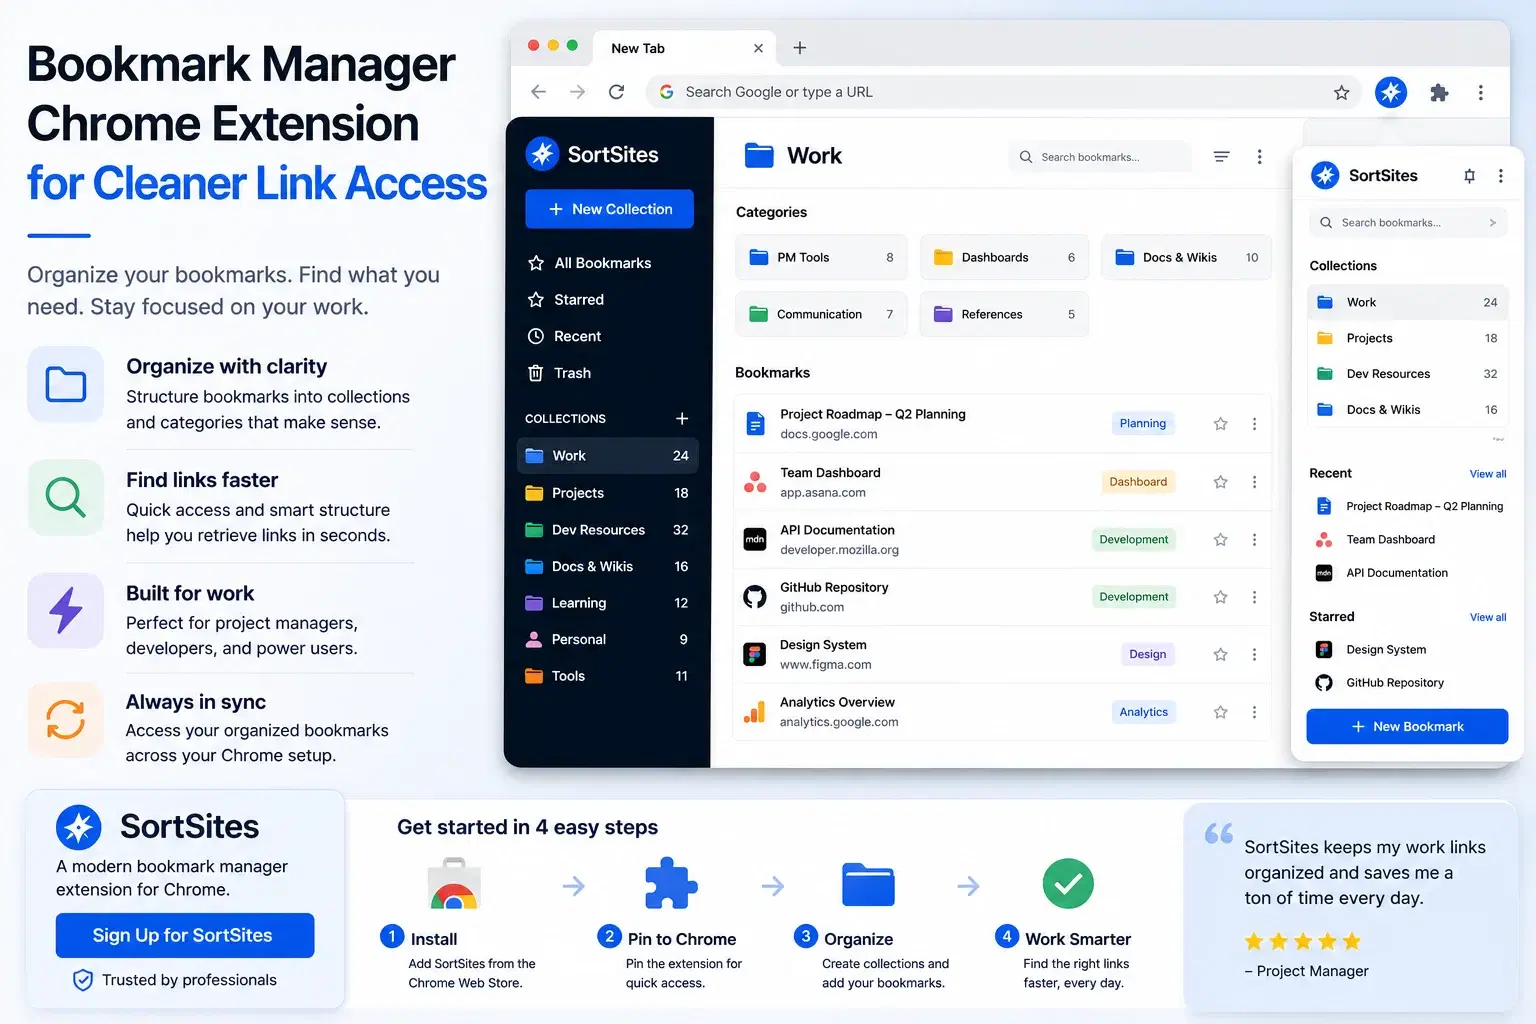
Task: Click the Analytics tag on Analytics Overview
Action: (1143, 712)
